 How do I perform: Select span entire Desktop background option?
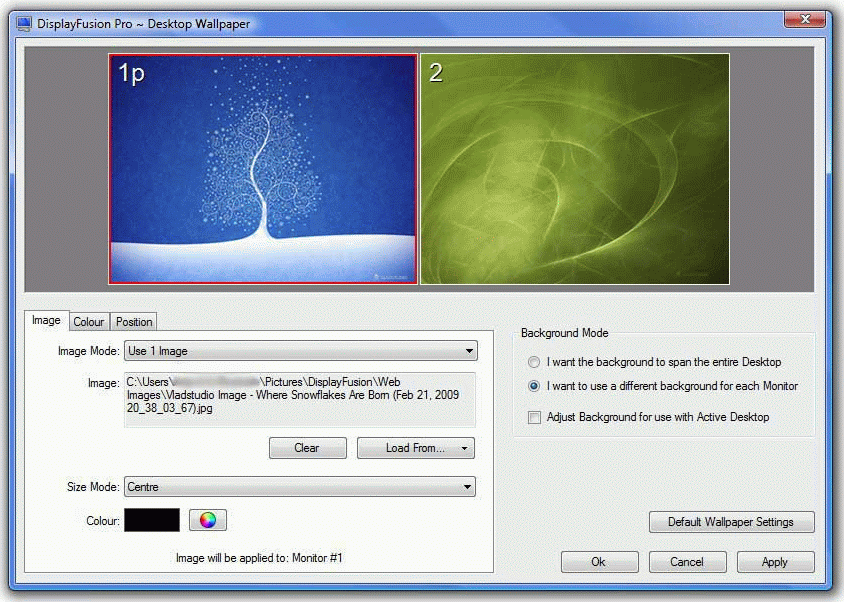(x=656, y=362)
